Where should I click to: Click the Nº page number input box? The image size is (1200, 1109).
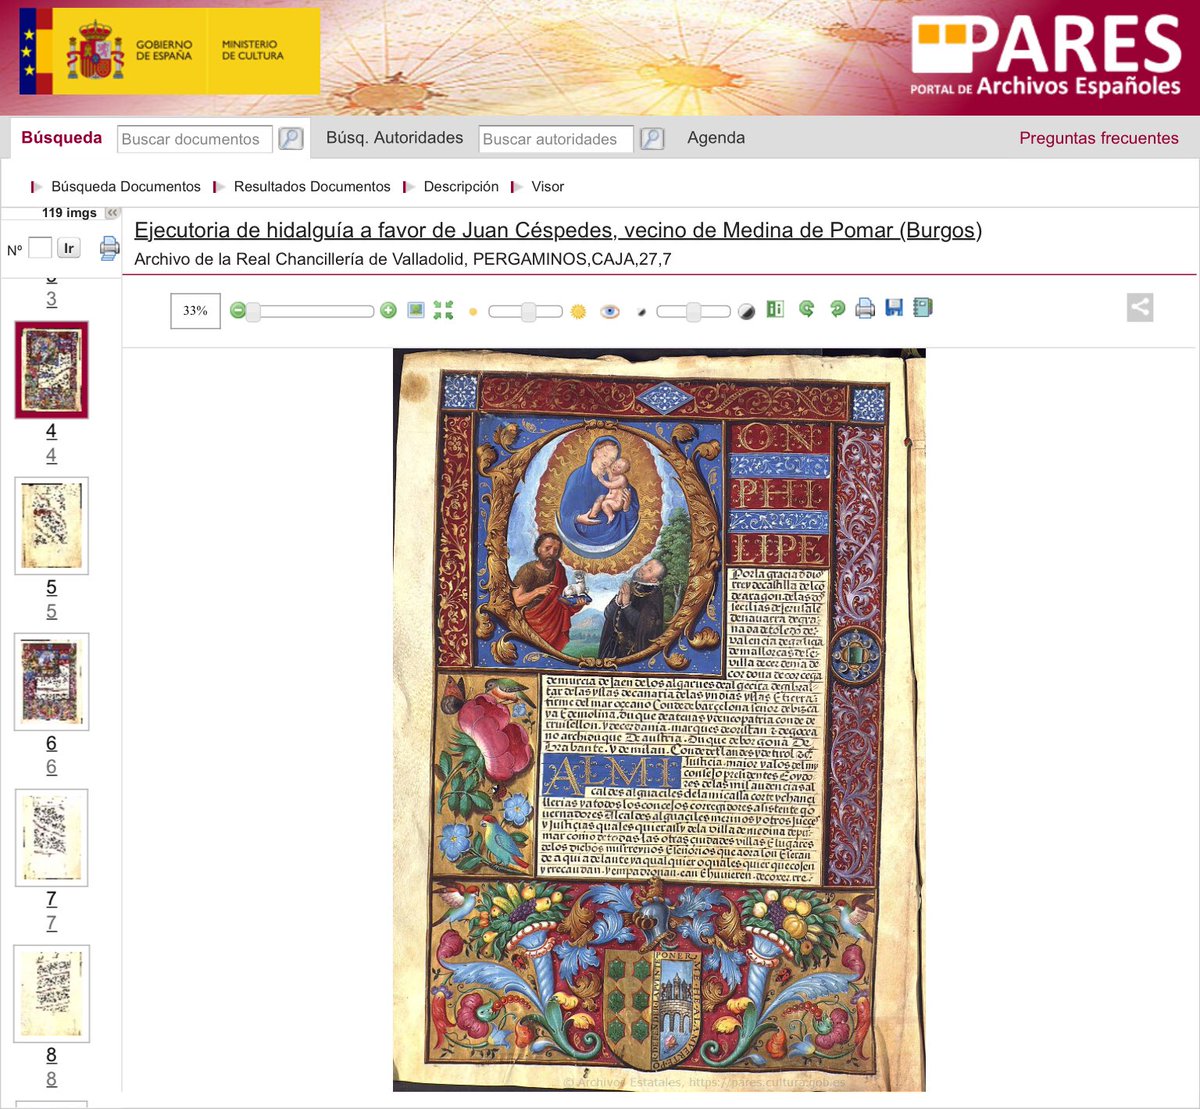pyautogui.click(x=40, y=248)
